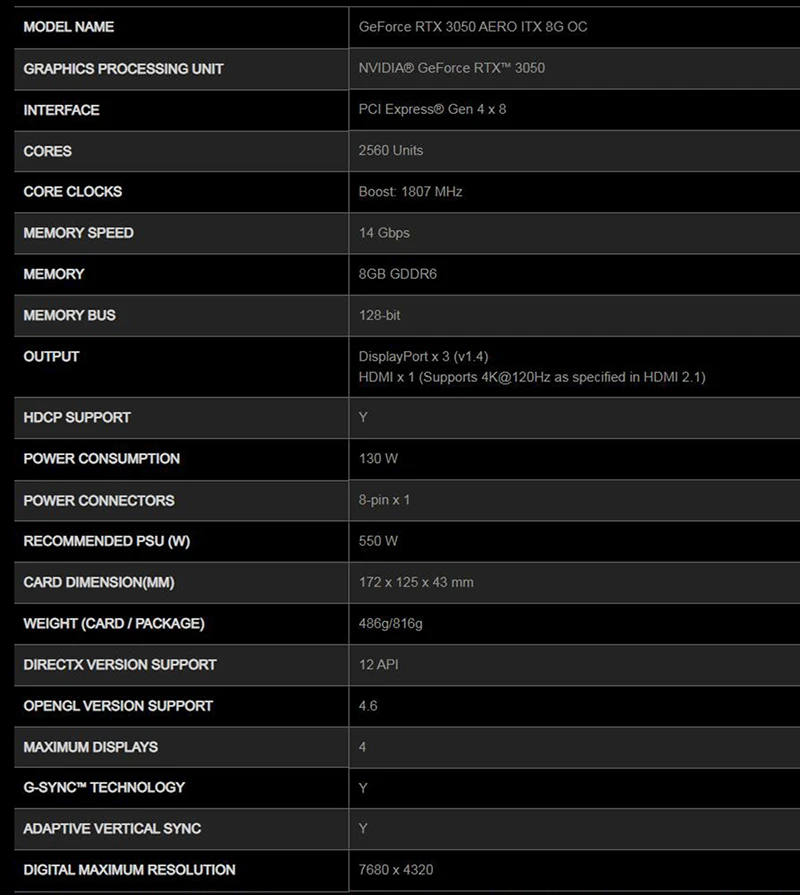Click the PCI Express Gen 4 x 8 value

click(432, 109)
